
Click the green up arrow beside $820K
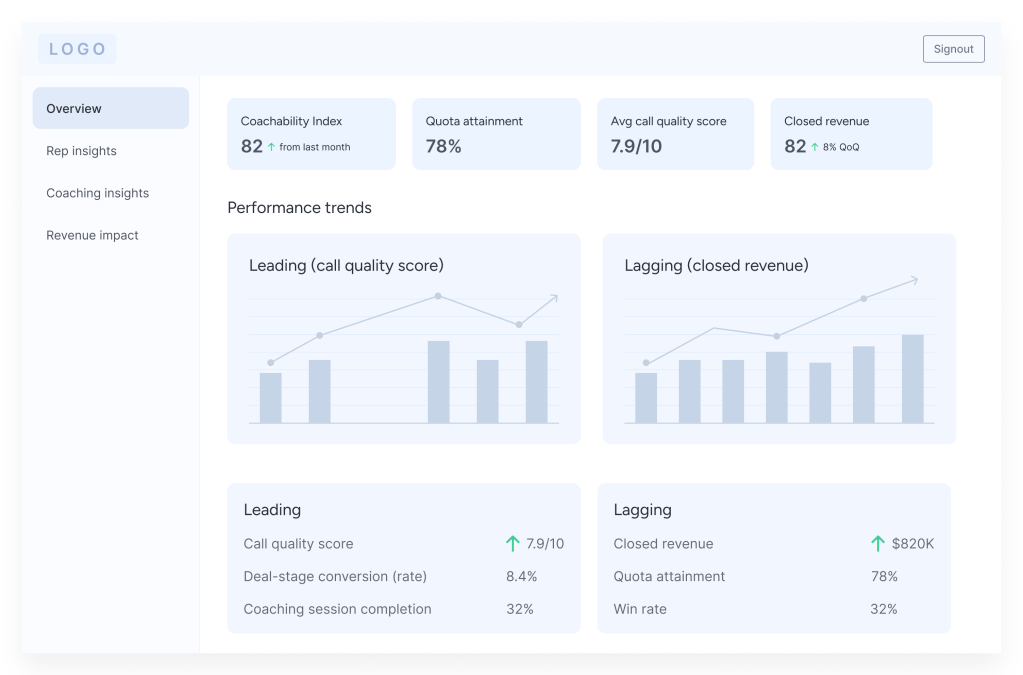(878, 544)
